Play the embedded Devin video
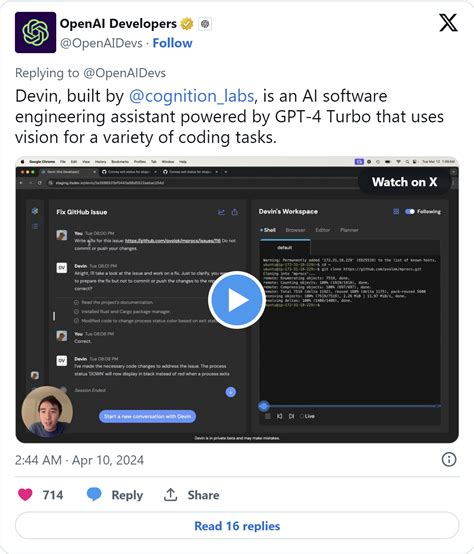The image size is (474, 554). pyautogui.click(x=237, y=300)
